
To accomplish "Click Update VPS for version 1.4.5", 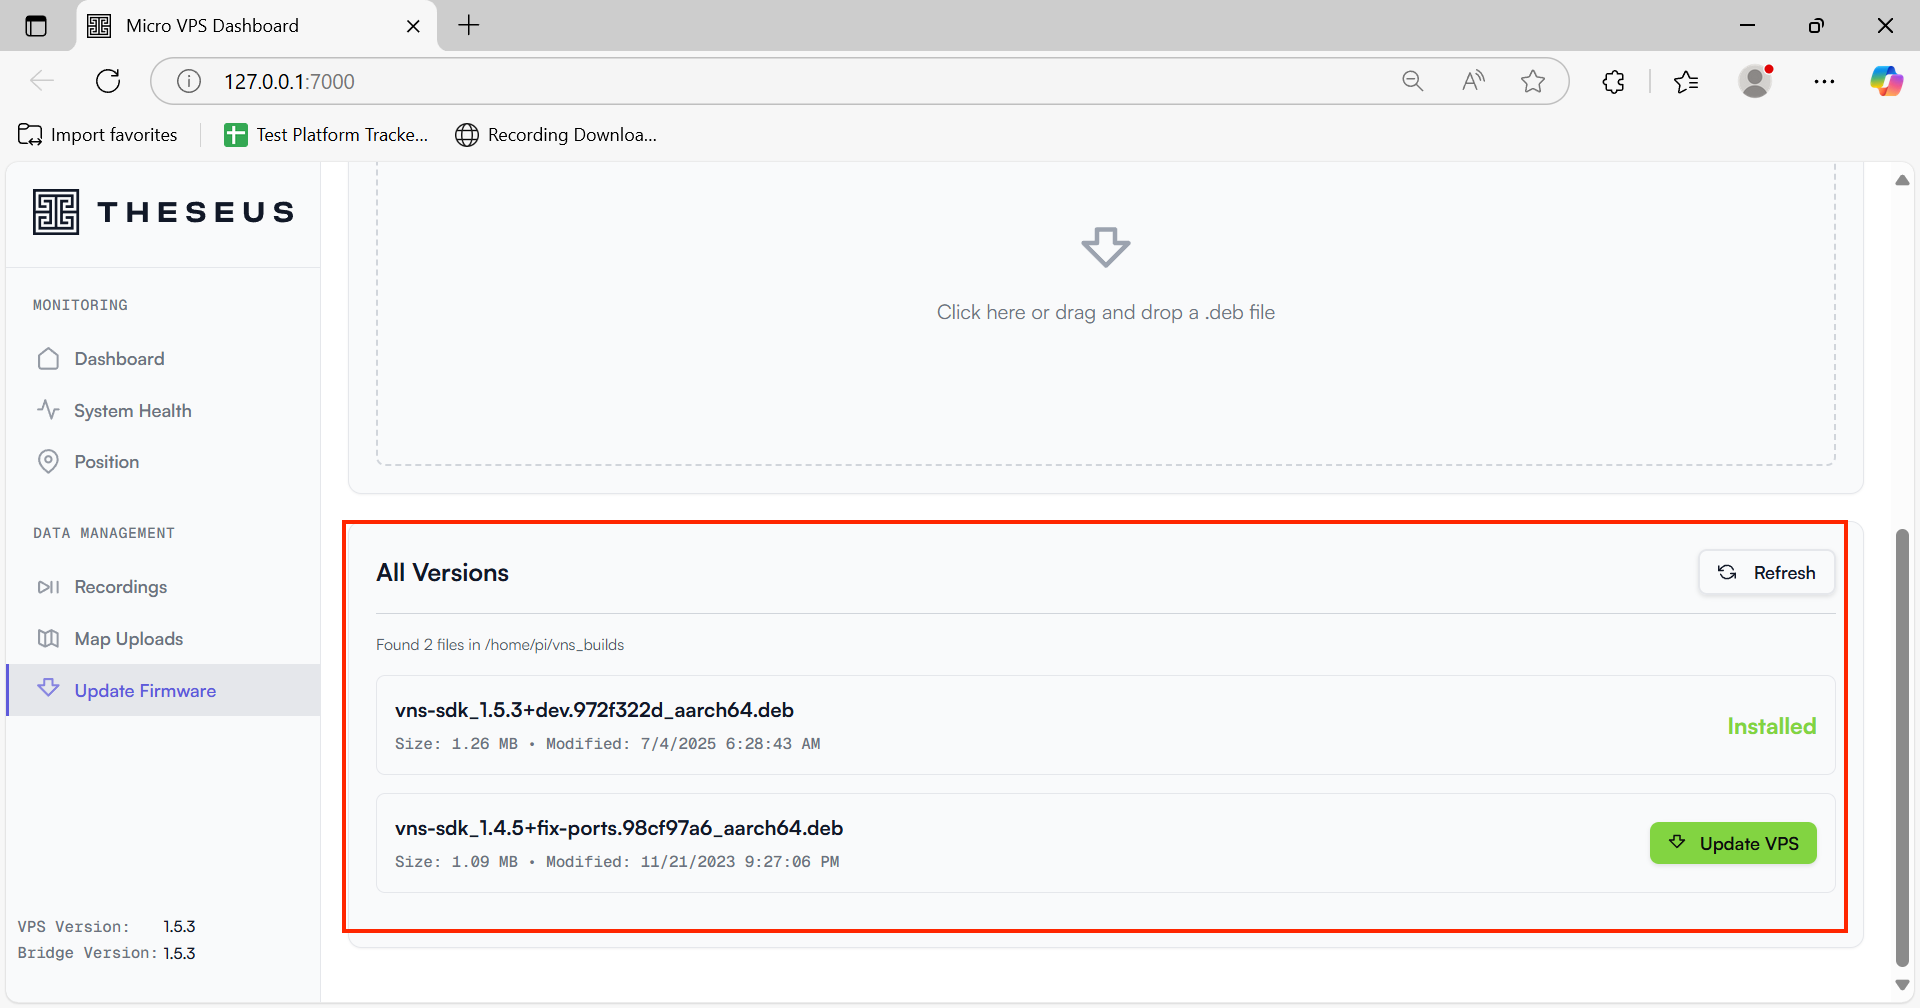I will (x=1732, y=844).
